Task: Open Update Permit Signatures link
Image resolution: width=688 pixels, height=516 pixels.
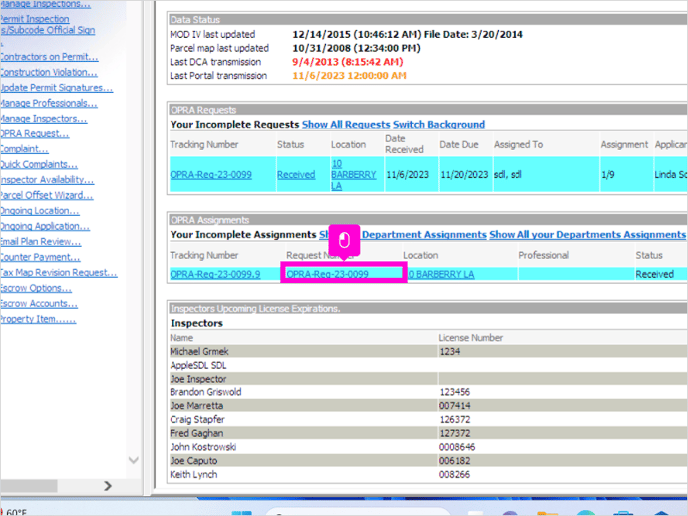Action: point(57,87)
